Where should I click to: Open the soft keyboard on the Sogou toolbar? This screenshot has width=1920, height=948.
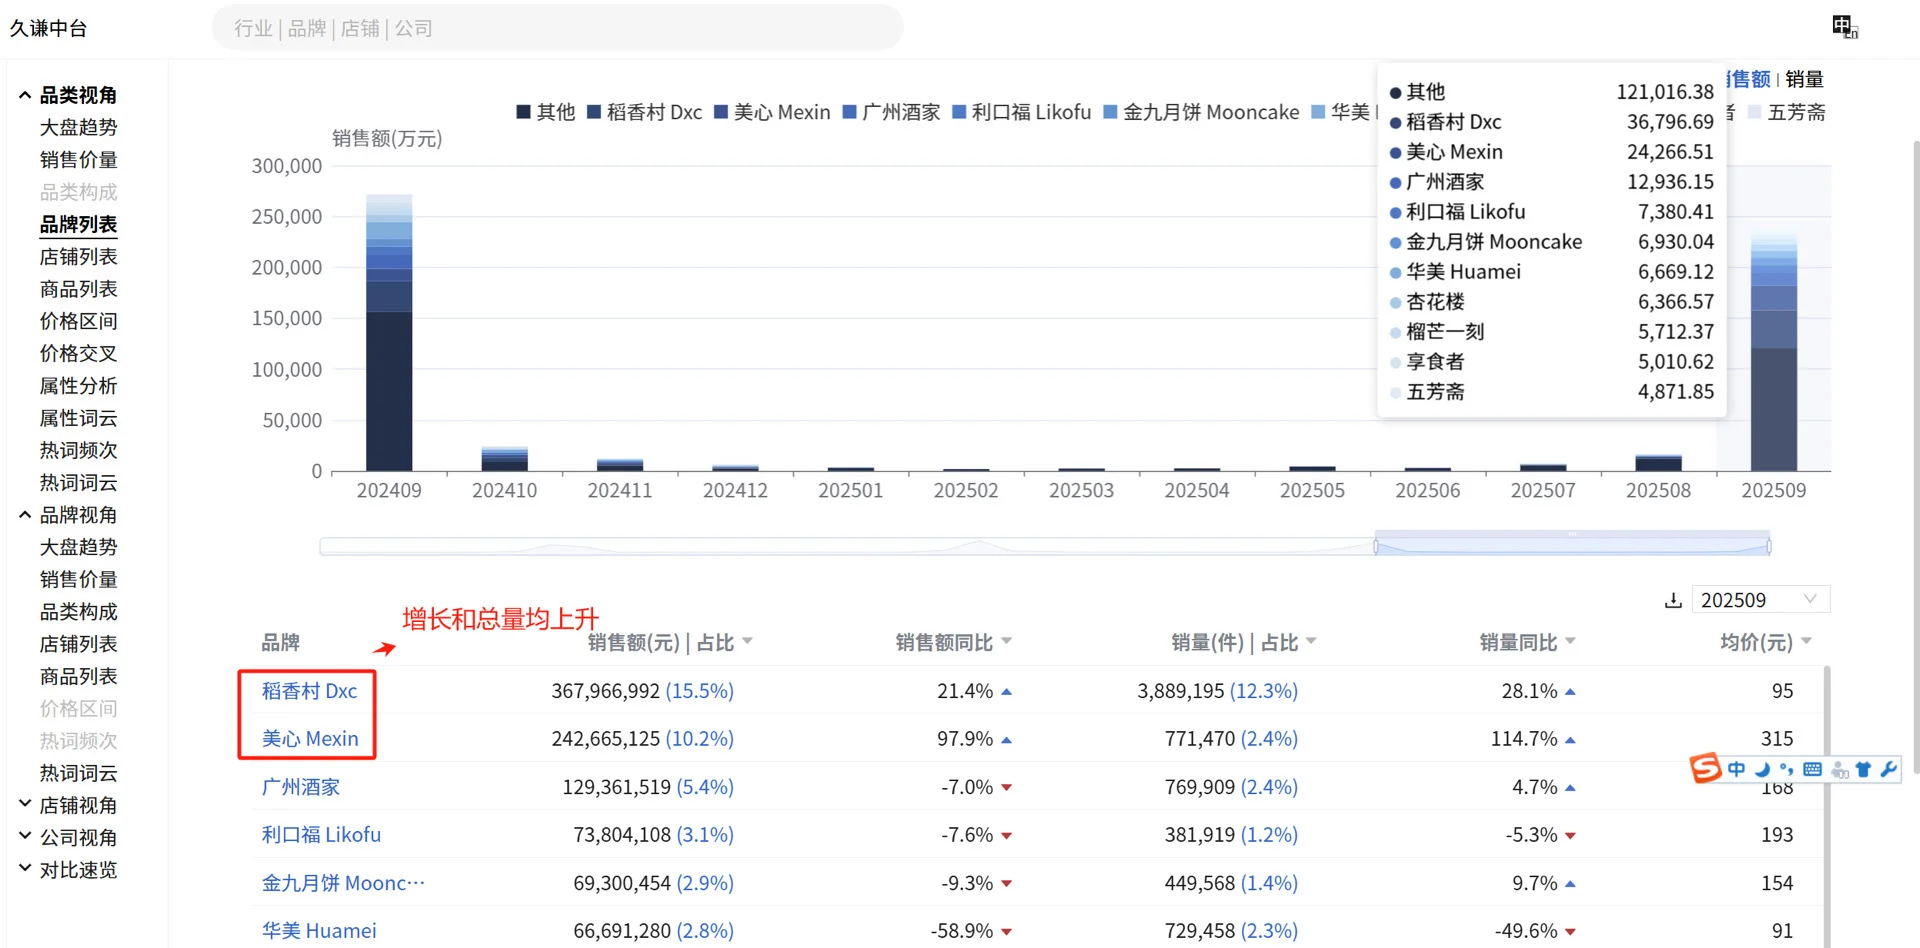pos(1812,769)
